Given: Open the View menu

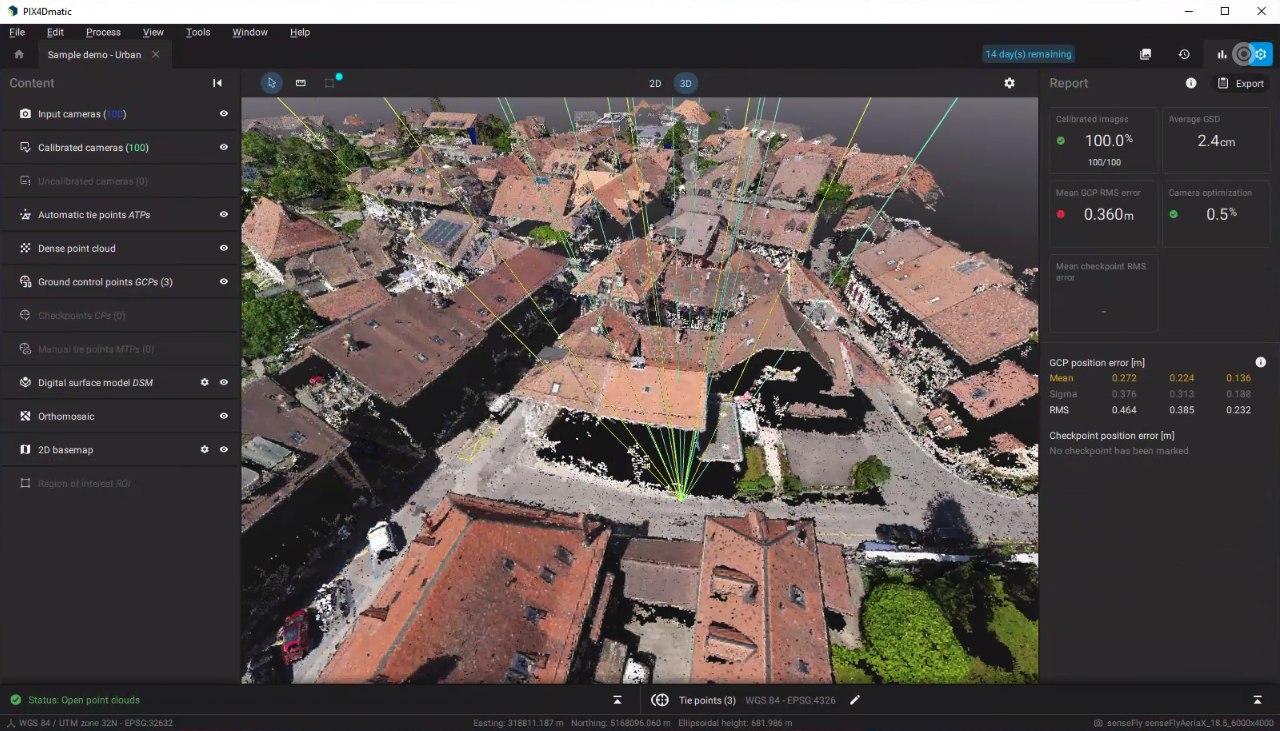Looking at the screenshot, I should (153, 32).
